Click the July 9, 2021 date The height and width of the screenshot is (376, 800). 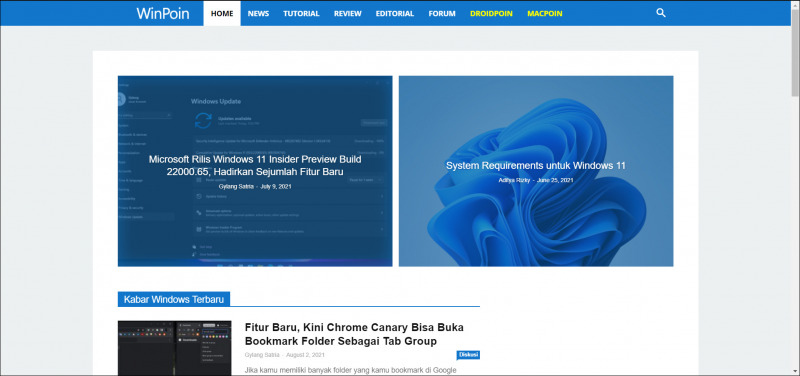[276, 187]
